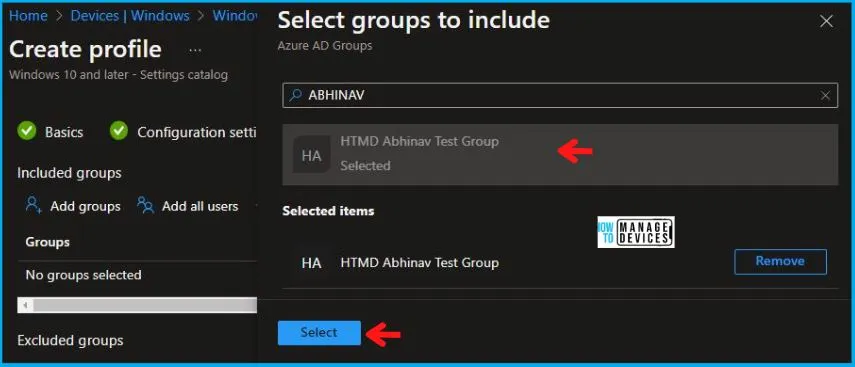The width and height of the screenshot is (855, 367).
Task: Close the Select groups to include panel
Action: click(826, 21)
